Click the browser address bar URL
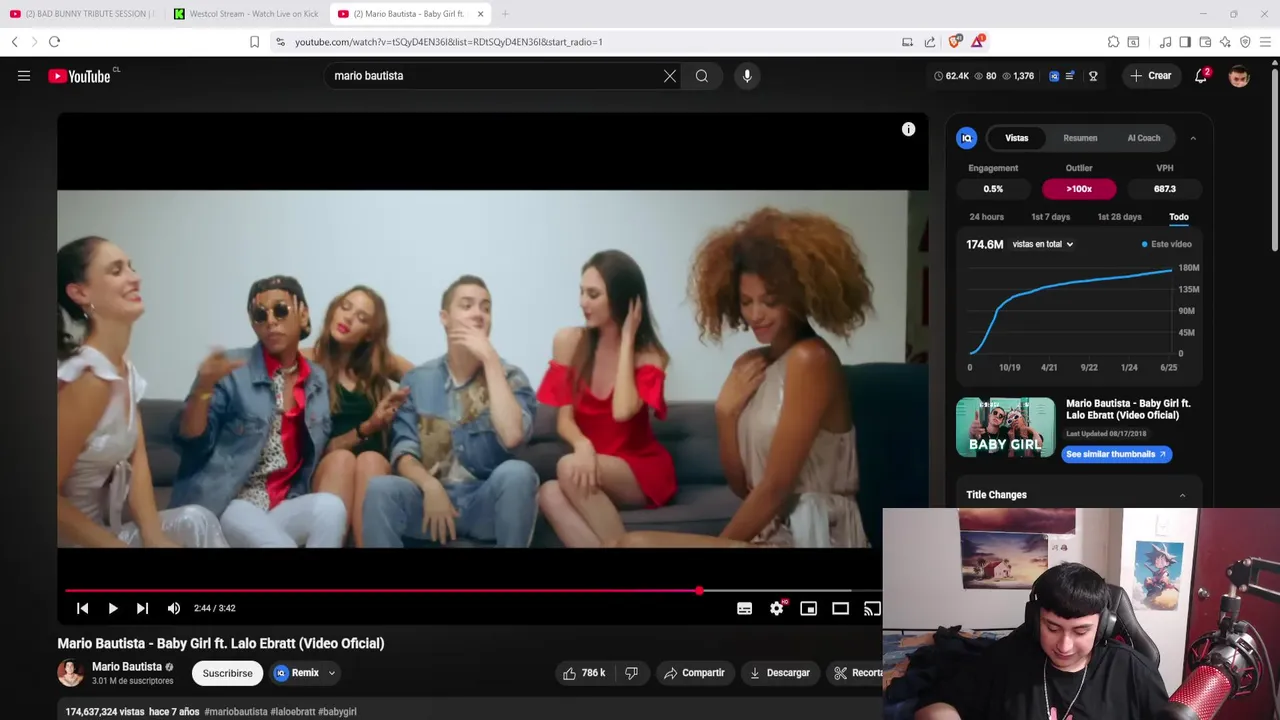 pyautogui.click(x=449, y=42)
